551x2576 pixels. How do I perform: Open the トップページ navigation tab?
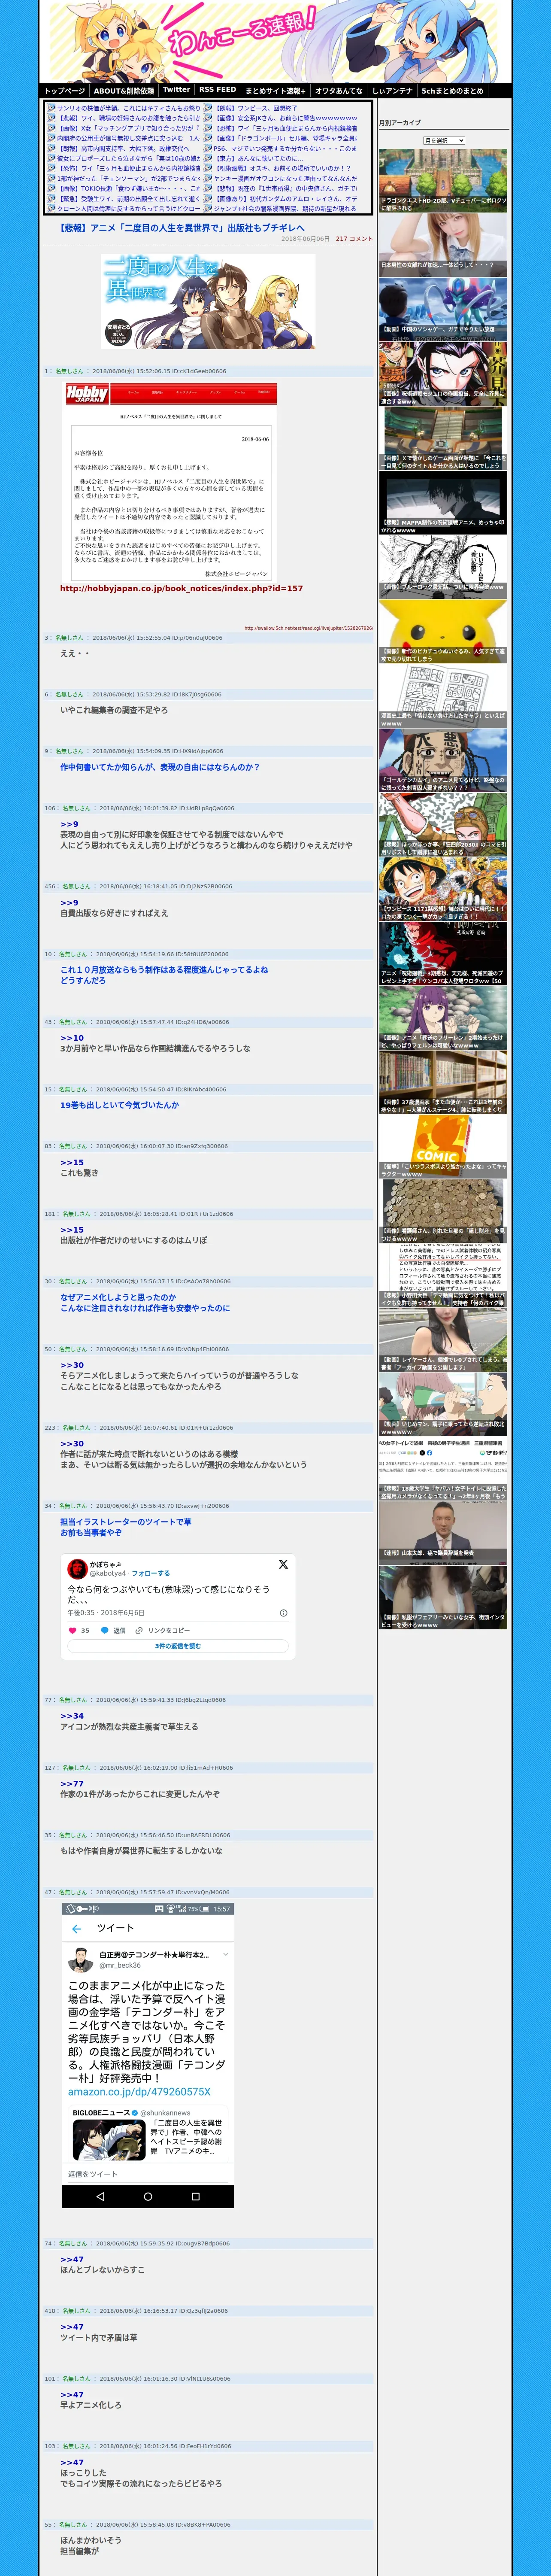point(64,90)
